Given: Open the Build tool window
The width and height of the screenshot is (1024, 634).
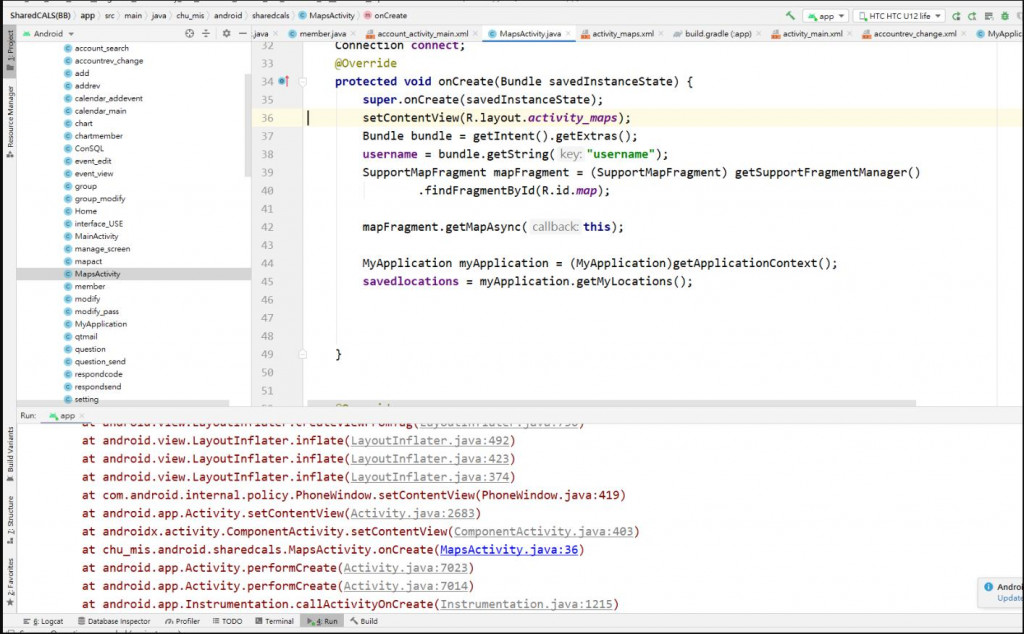Looking at the screenshot, I should click(x=364, y=621).
